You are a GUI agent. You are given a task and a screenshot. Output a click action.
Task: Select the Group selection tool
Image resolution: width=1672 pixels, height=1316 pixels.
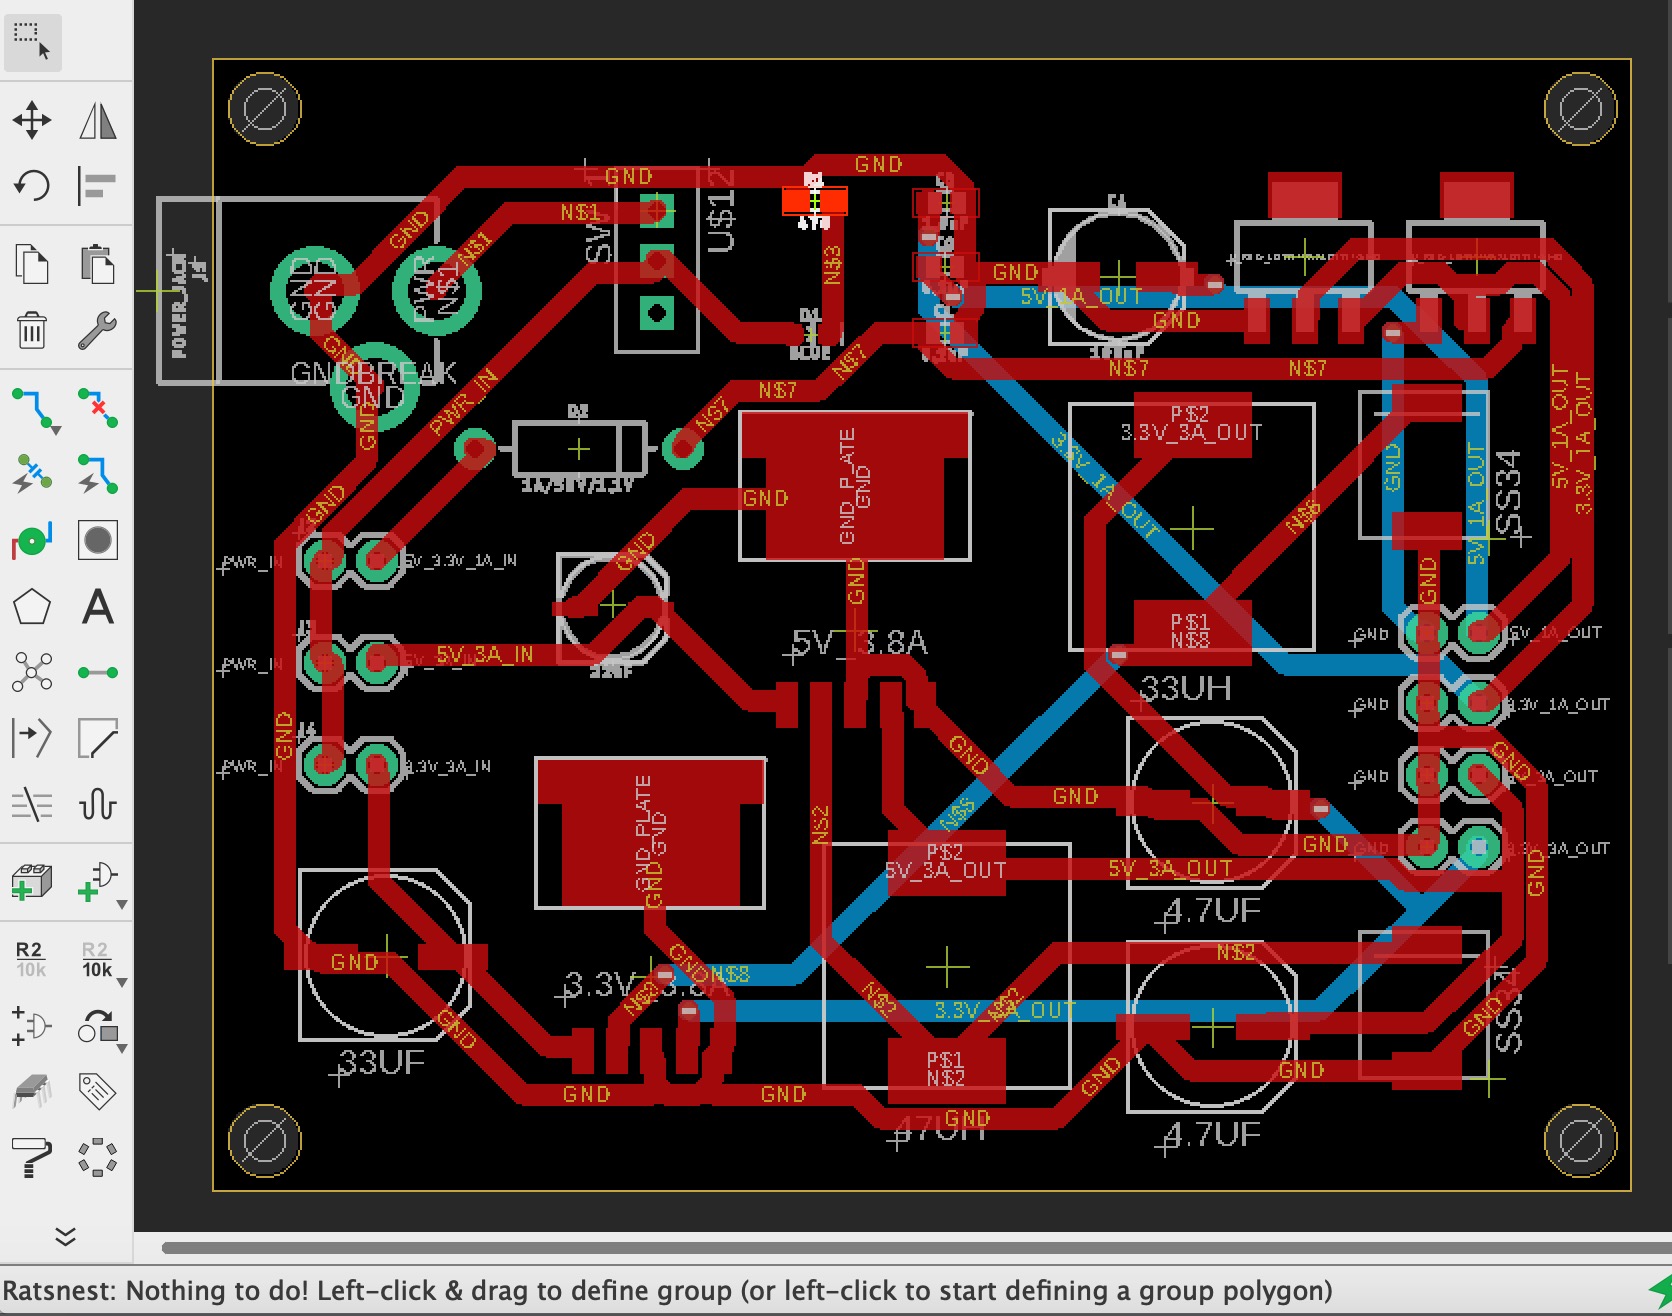[32, 41]
